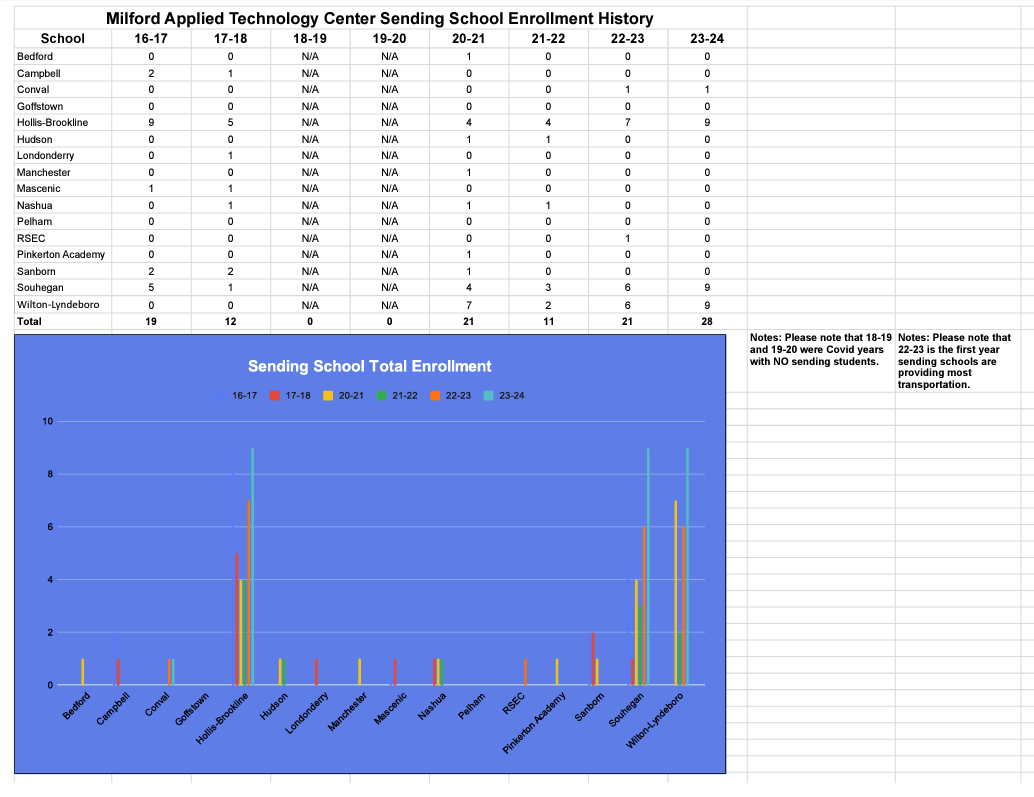Click the red 17-18 legend swatch
The image size is (1034, 797).
point(274,396)
